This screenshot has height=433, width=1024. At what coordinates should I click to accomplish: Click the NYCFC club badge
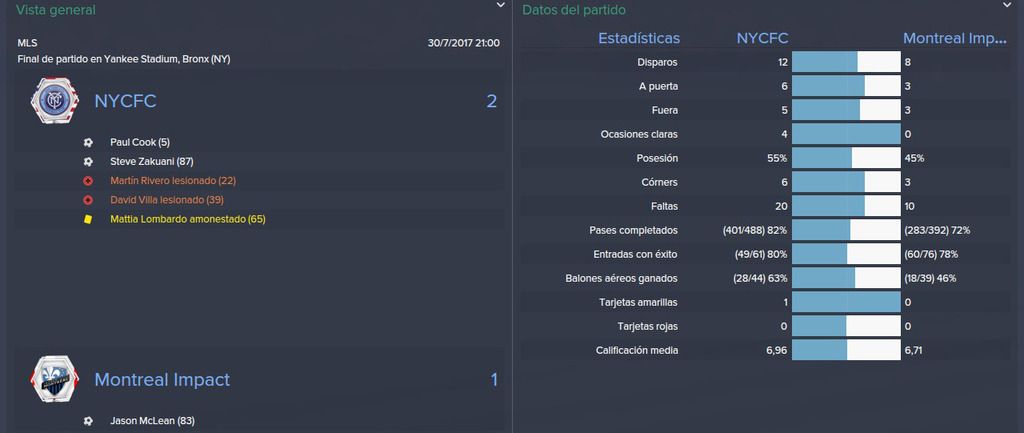[55, 101]
